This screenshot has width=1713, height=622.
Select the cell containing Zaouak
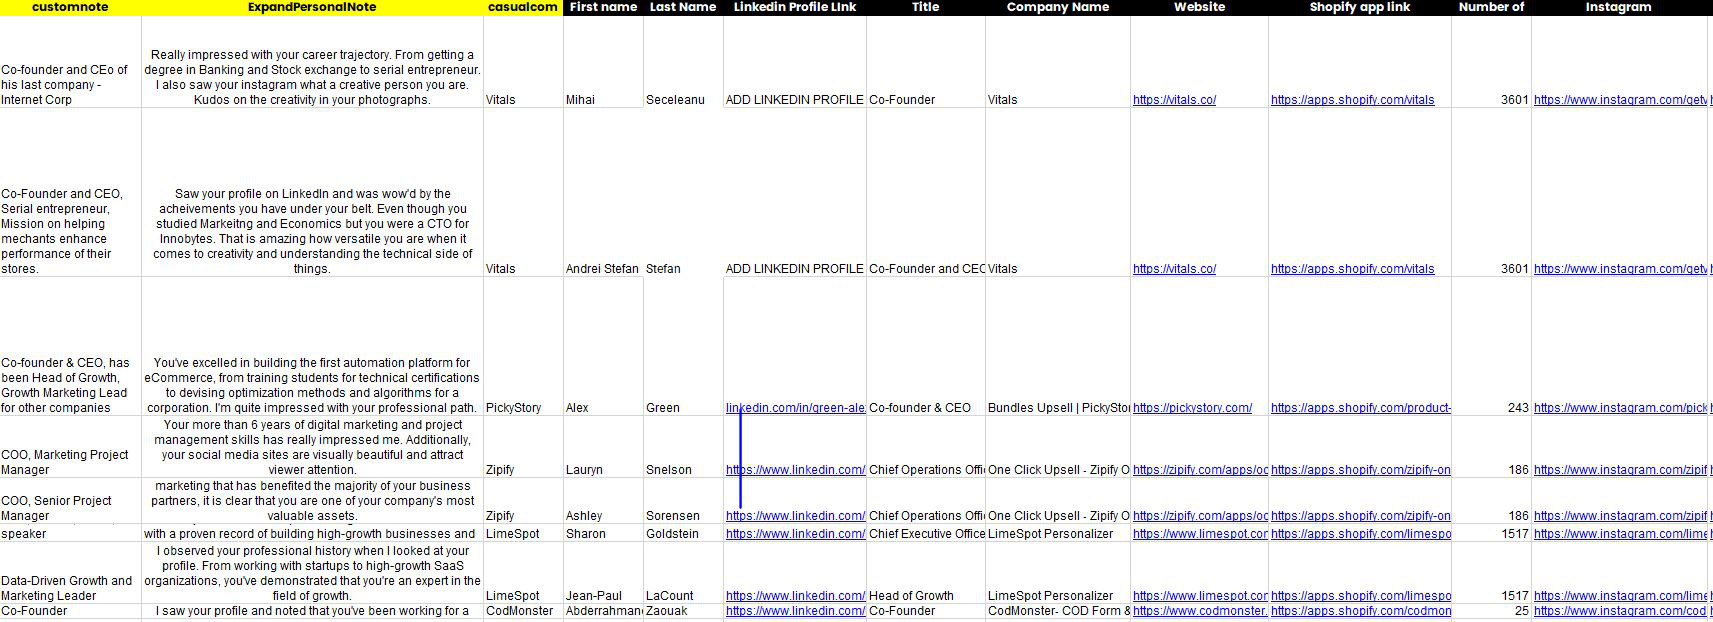pyautogui.click(x=683, y=611)
